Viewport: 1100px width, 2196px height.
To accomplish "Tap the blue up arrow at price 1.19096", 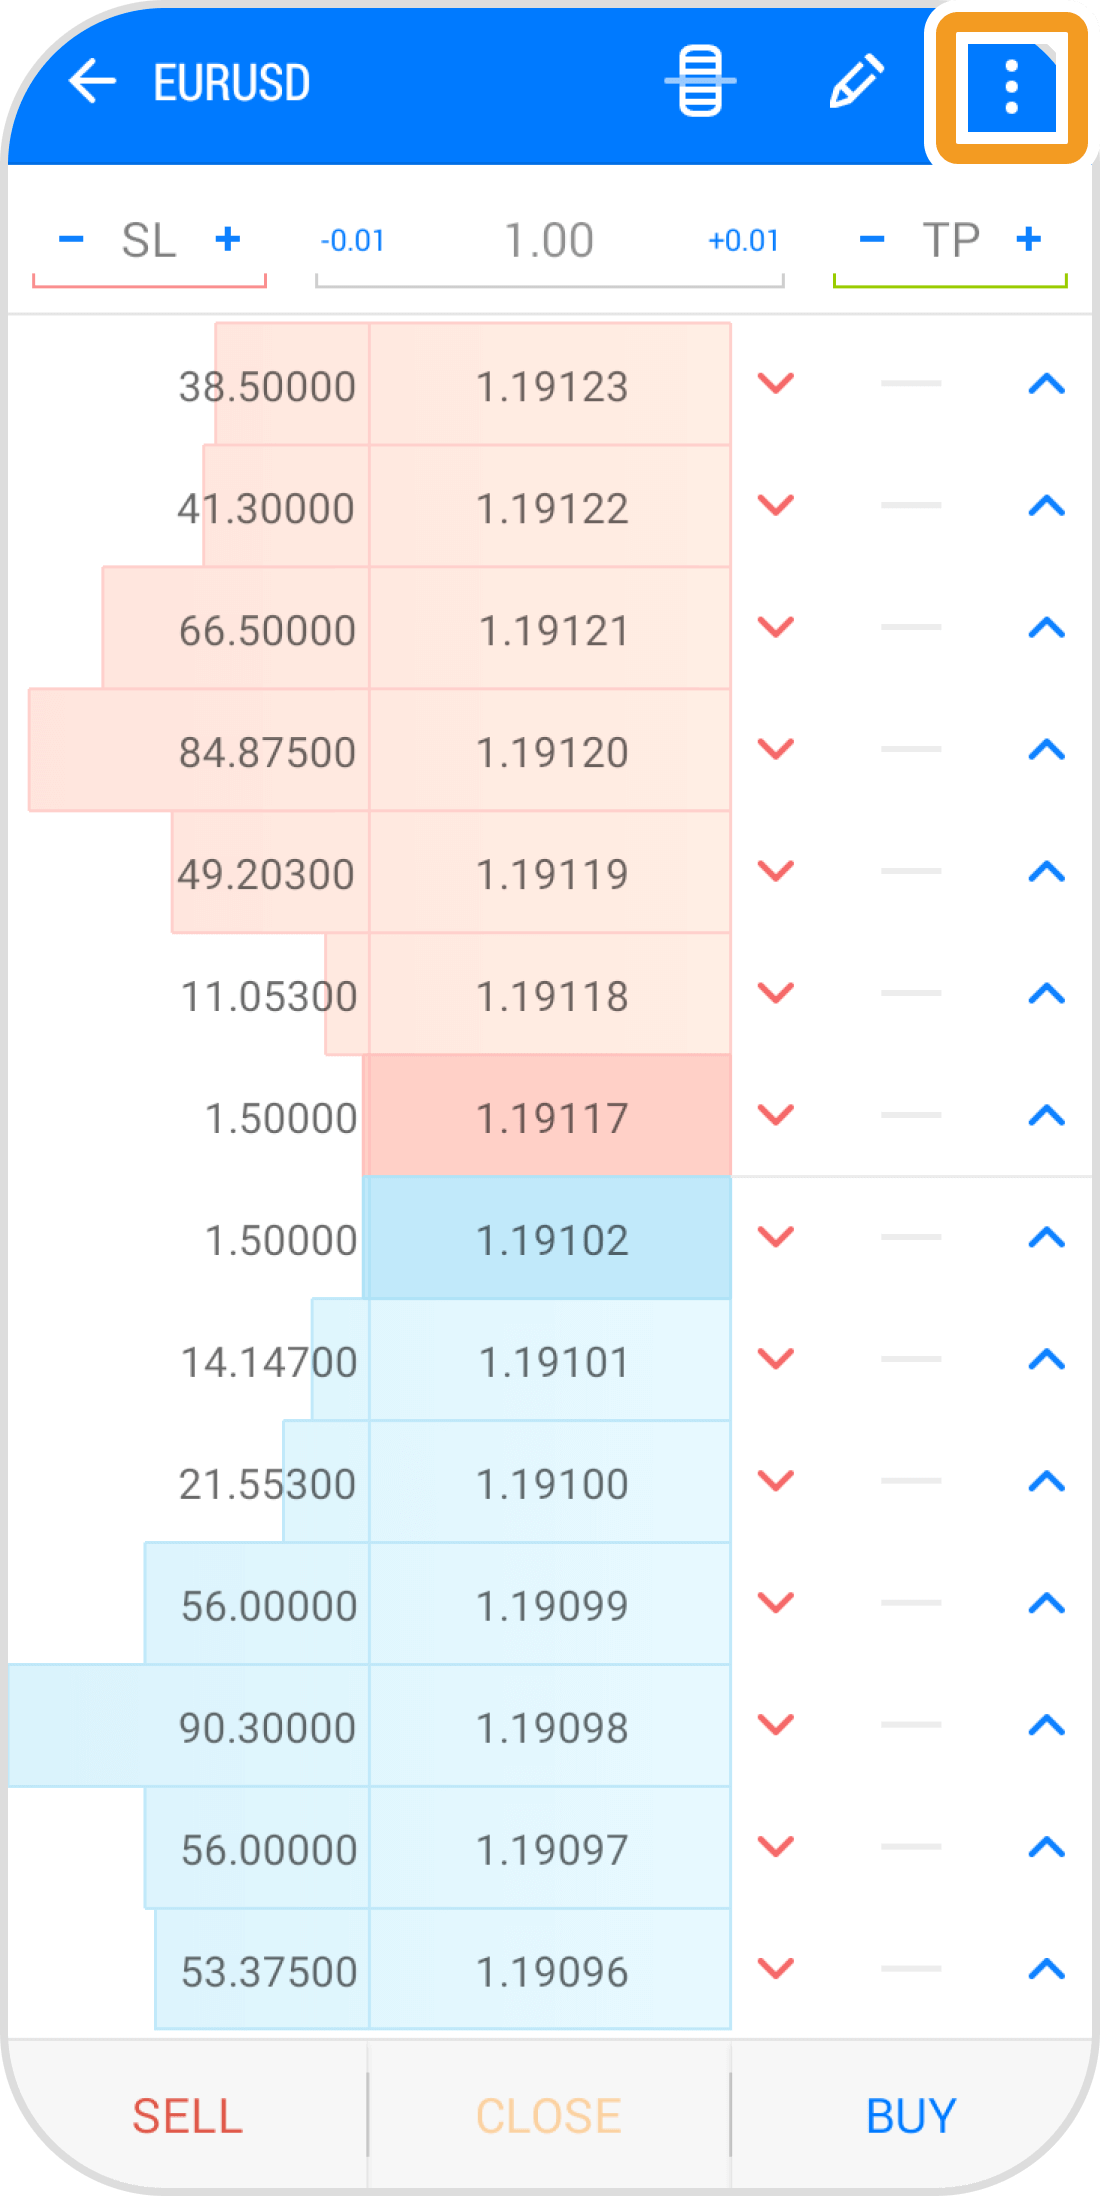I will pos(1047,1970).
